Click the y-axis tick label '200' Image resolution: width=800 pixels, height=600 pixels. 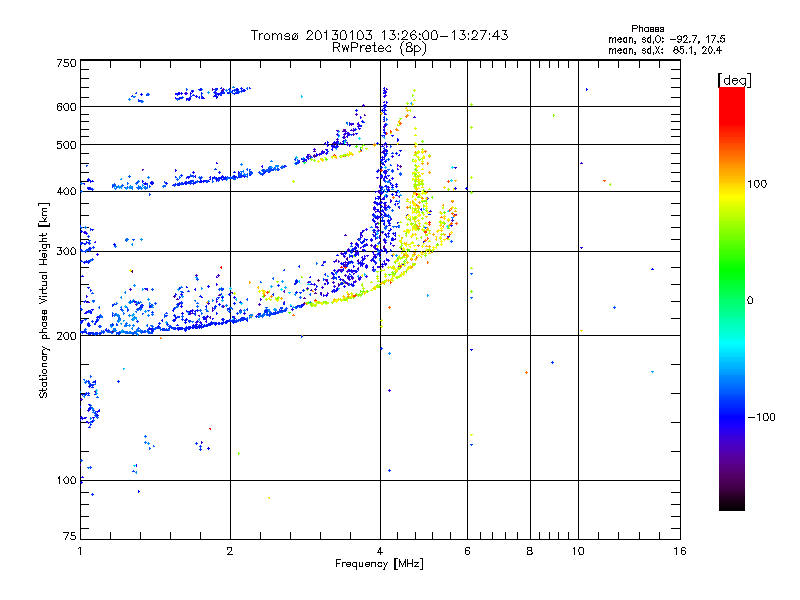[66, 336]
